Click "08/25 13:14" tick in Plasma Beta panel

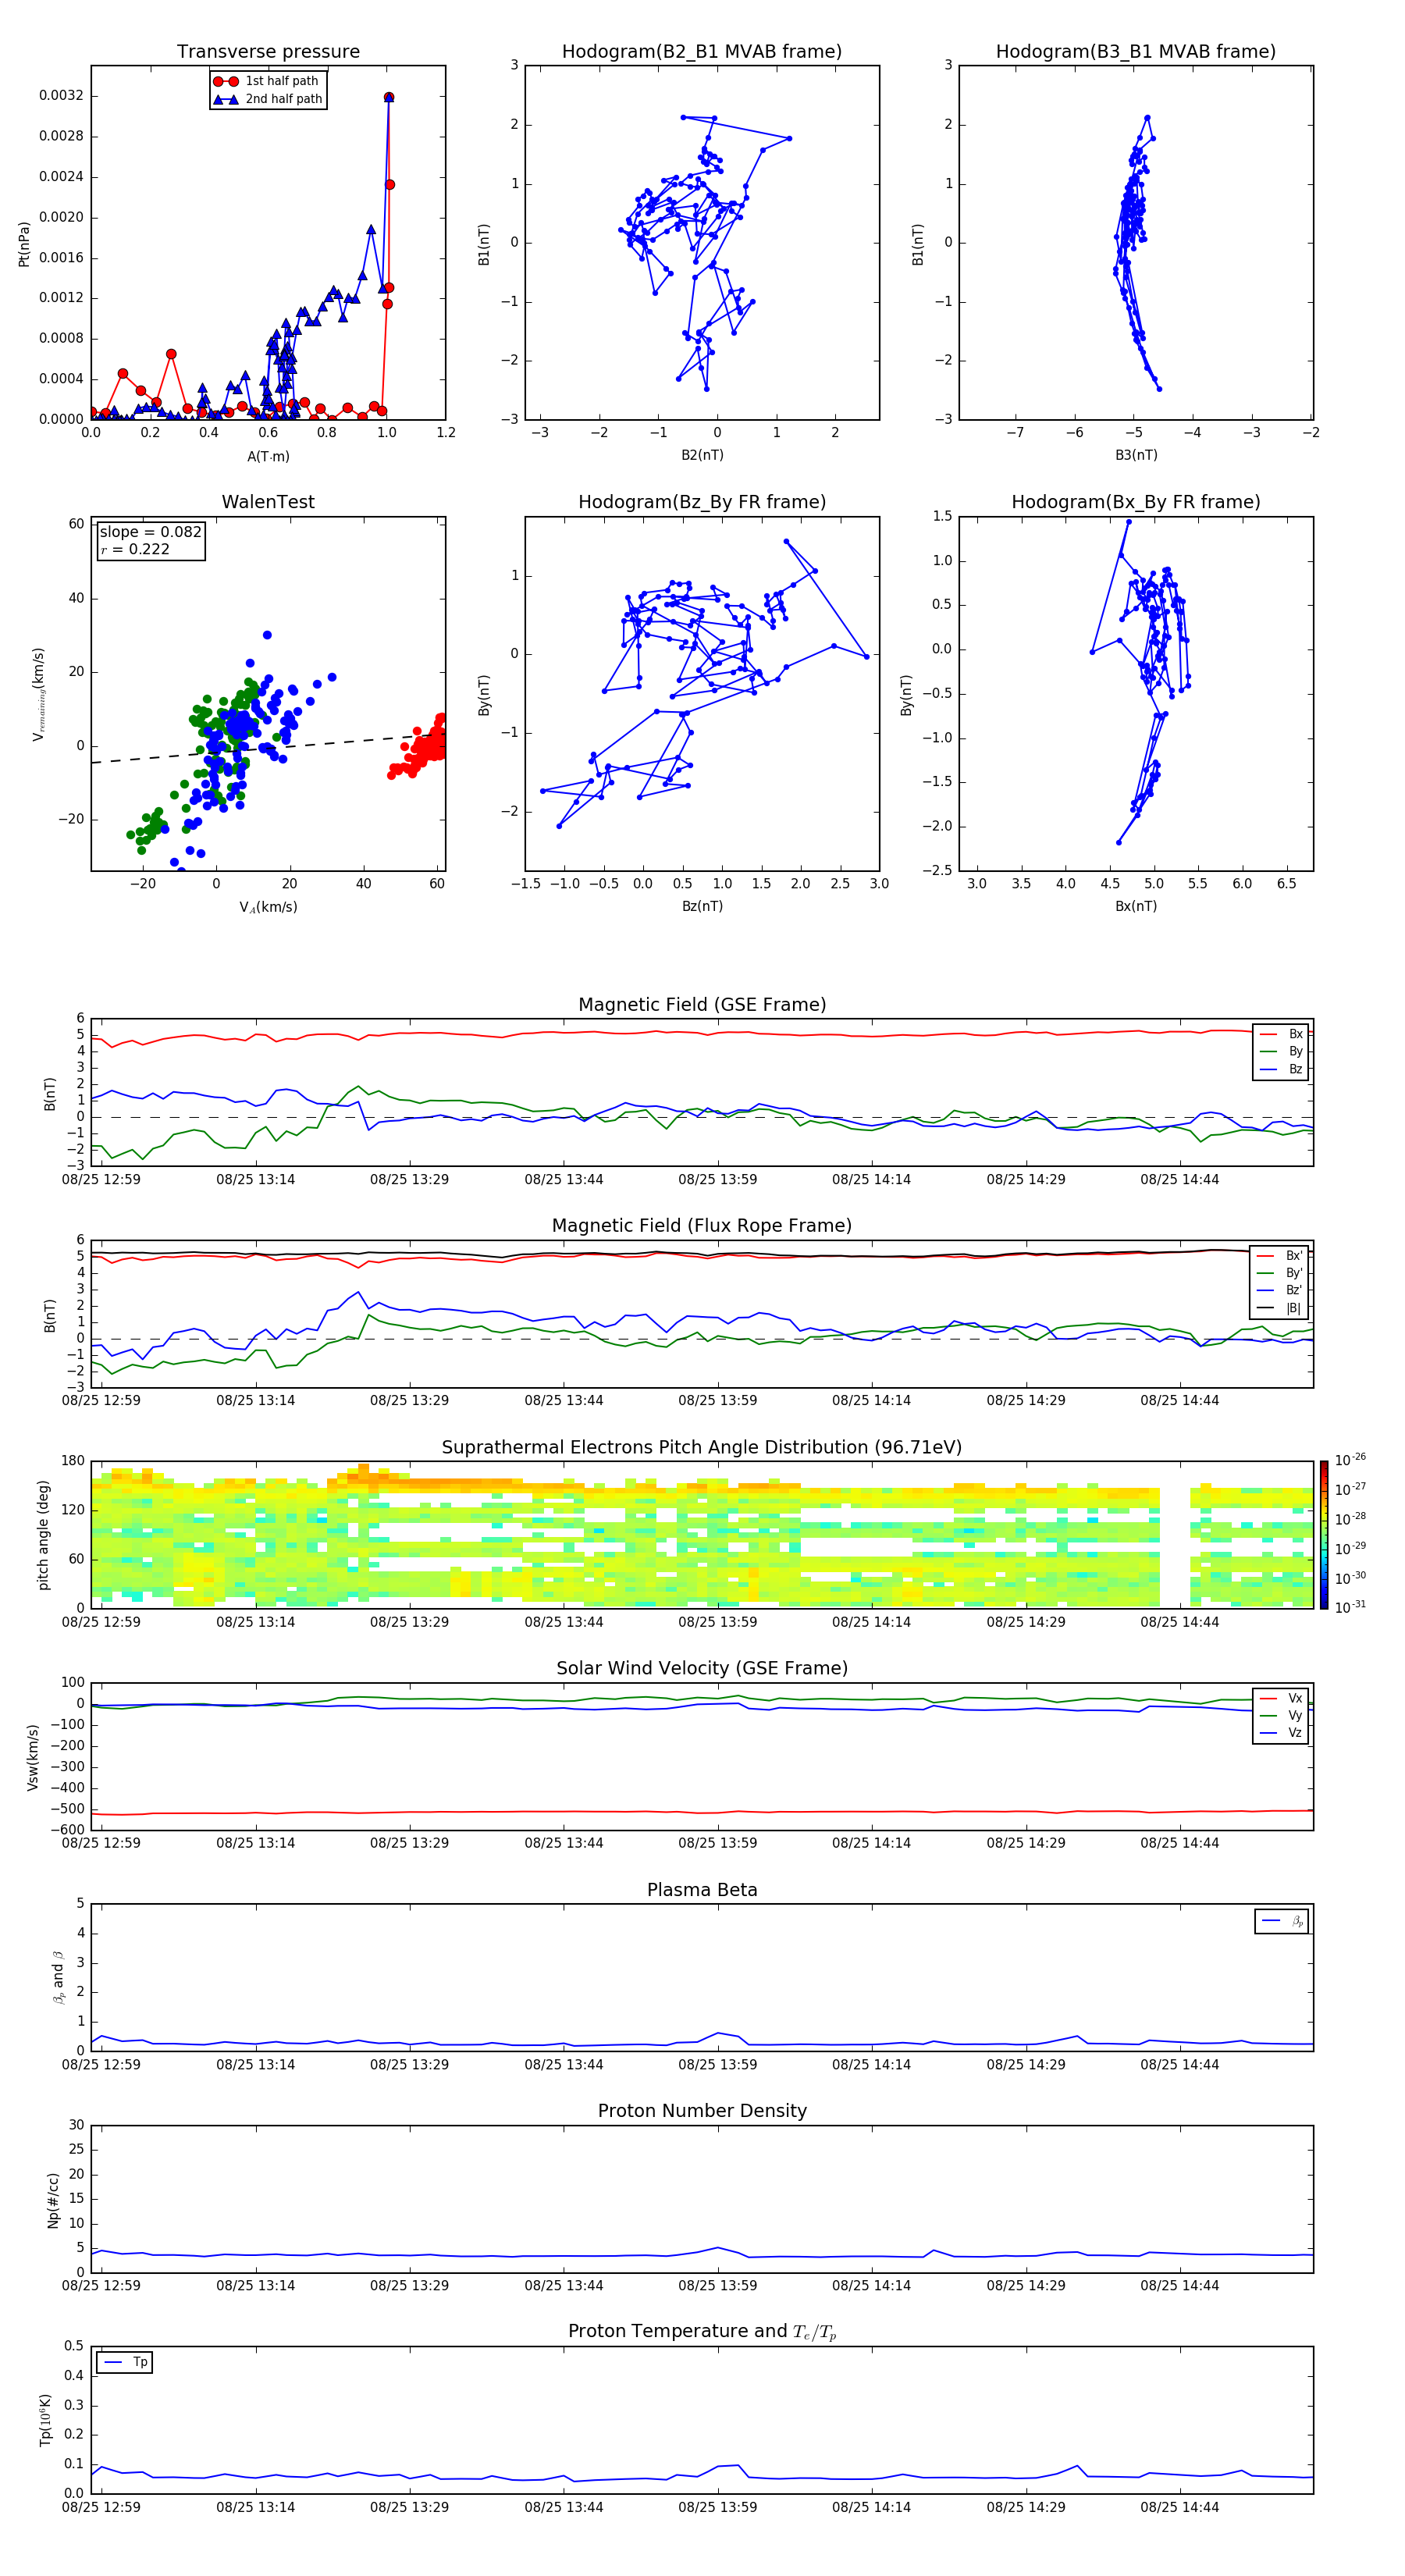[x=255, y=2064]
